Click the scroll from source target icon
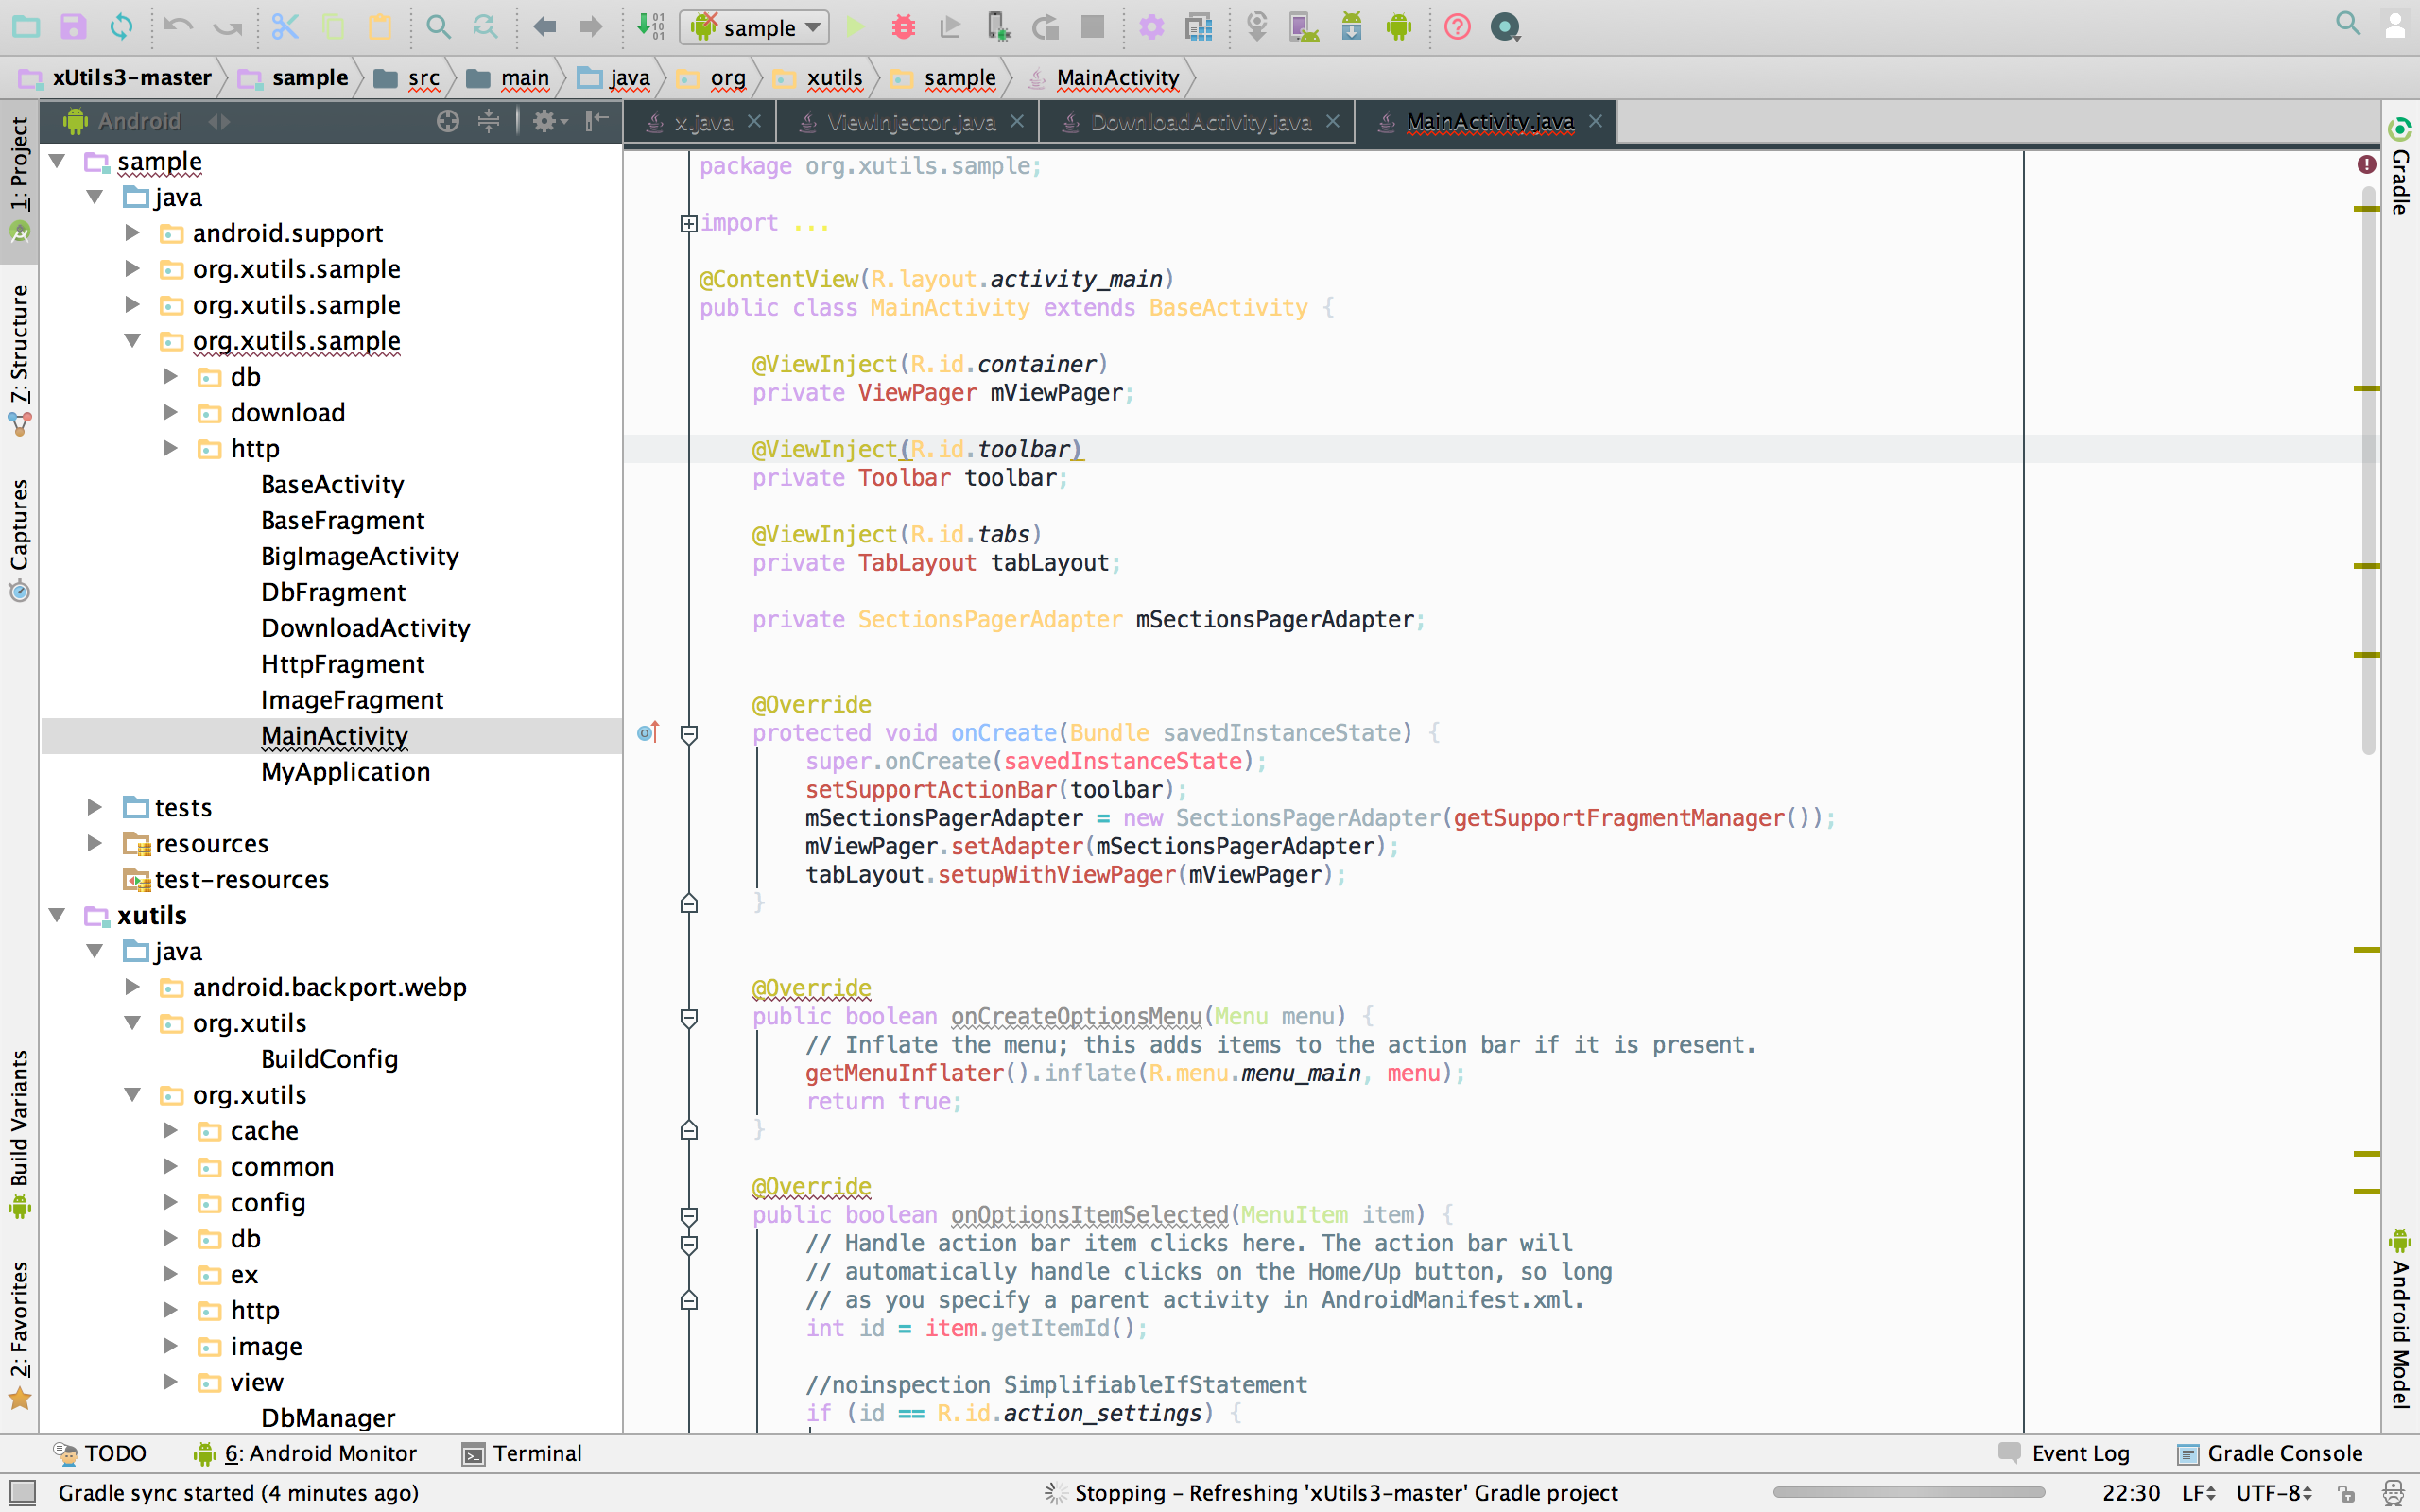 point(448,121)
